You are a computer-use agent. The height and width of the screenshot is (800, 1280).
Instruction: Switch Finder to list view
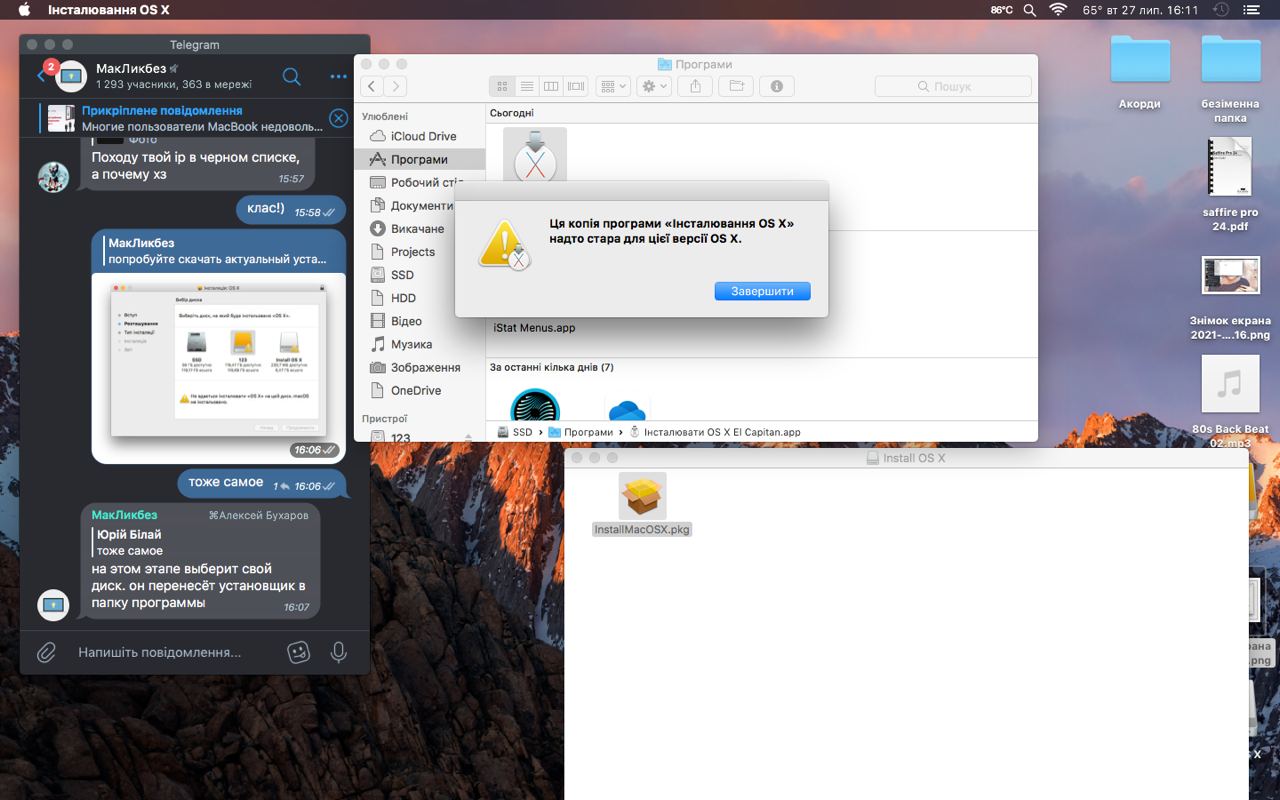pos(526,86)
